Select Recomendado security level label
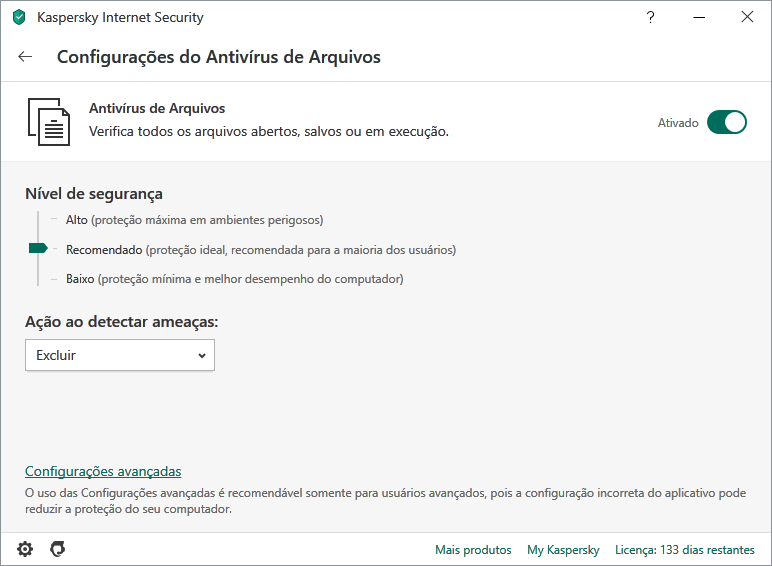 261,250
